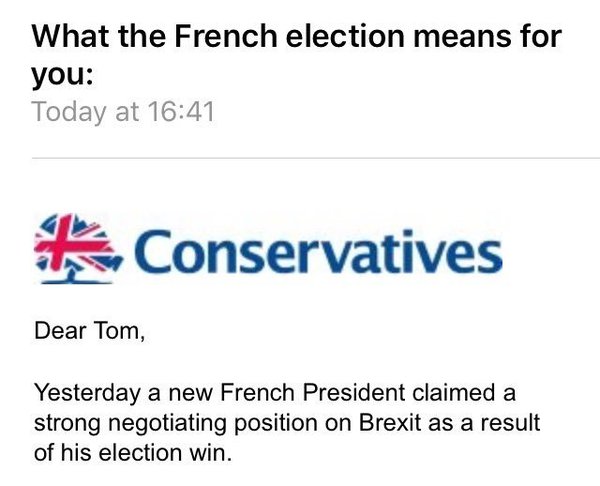The width and height of the screenshot is (600, 486).
Task: Click the word 'result' in the body
Action: [512, 423]
